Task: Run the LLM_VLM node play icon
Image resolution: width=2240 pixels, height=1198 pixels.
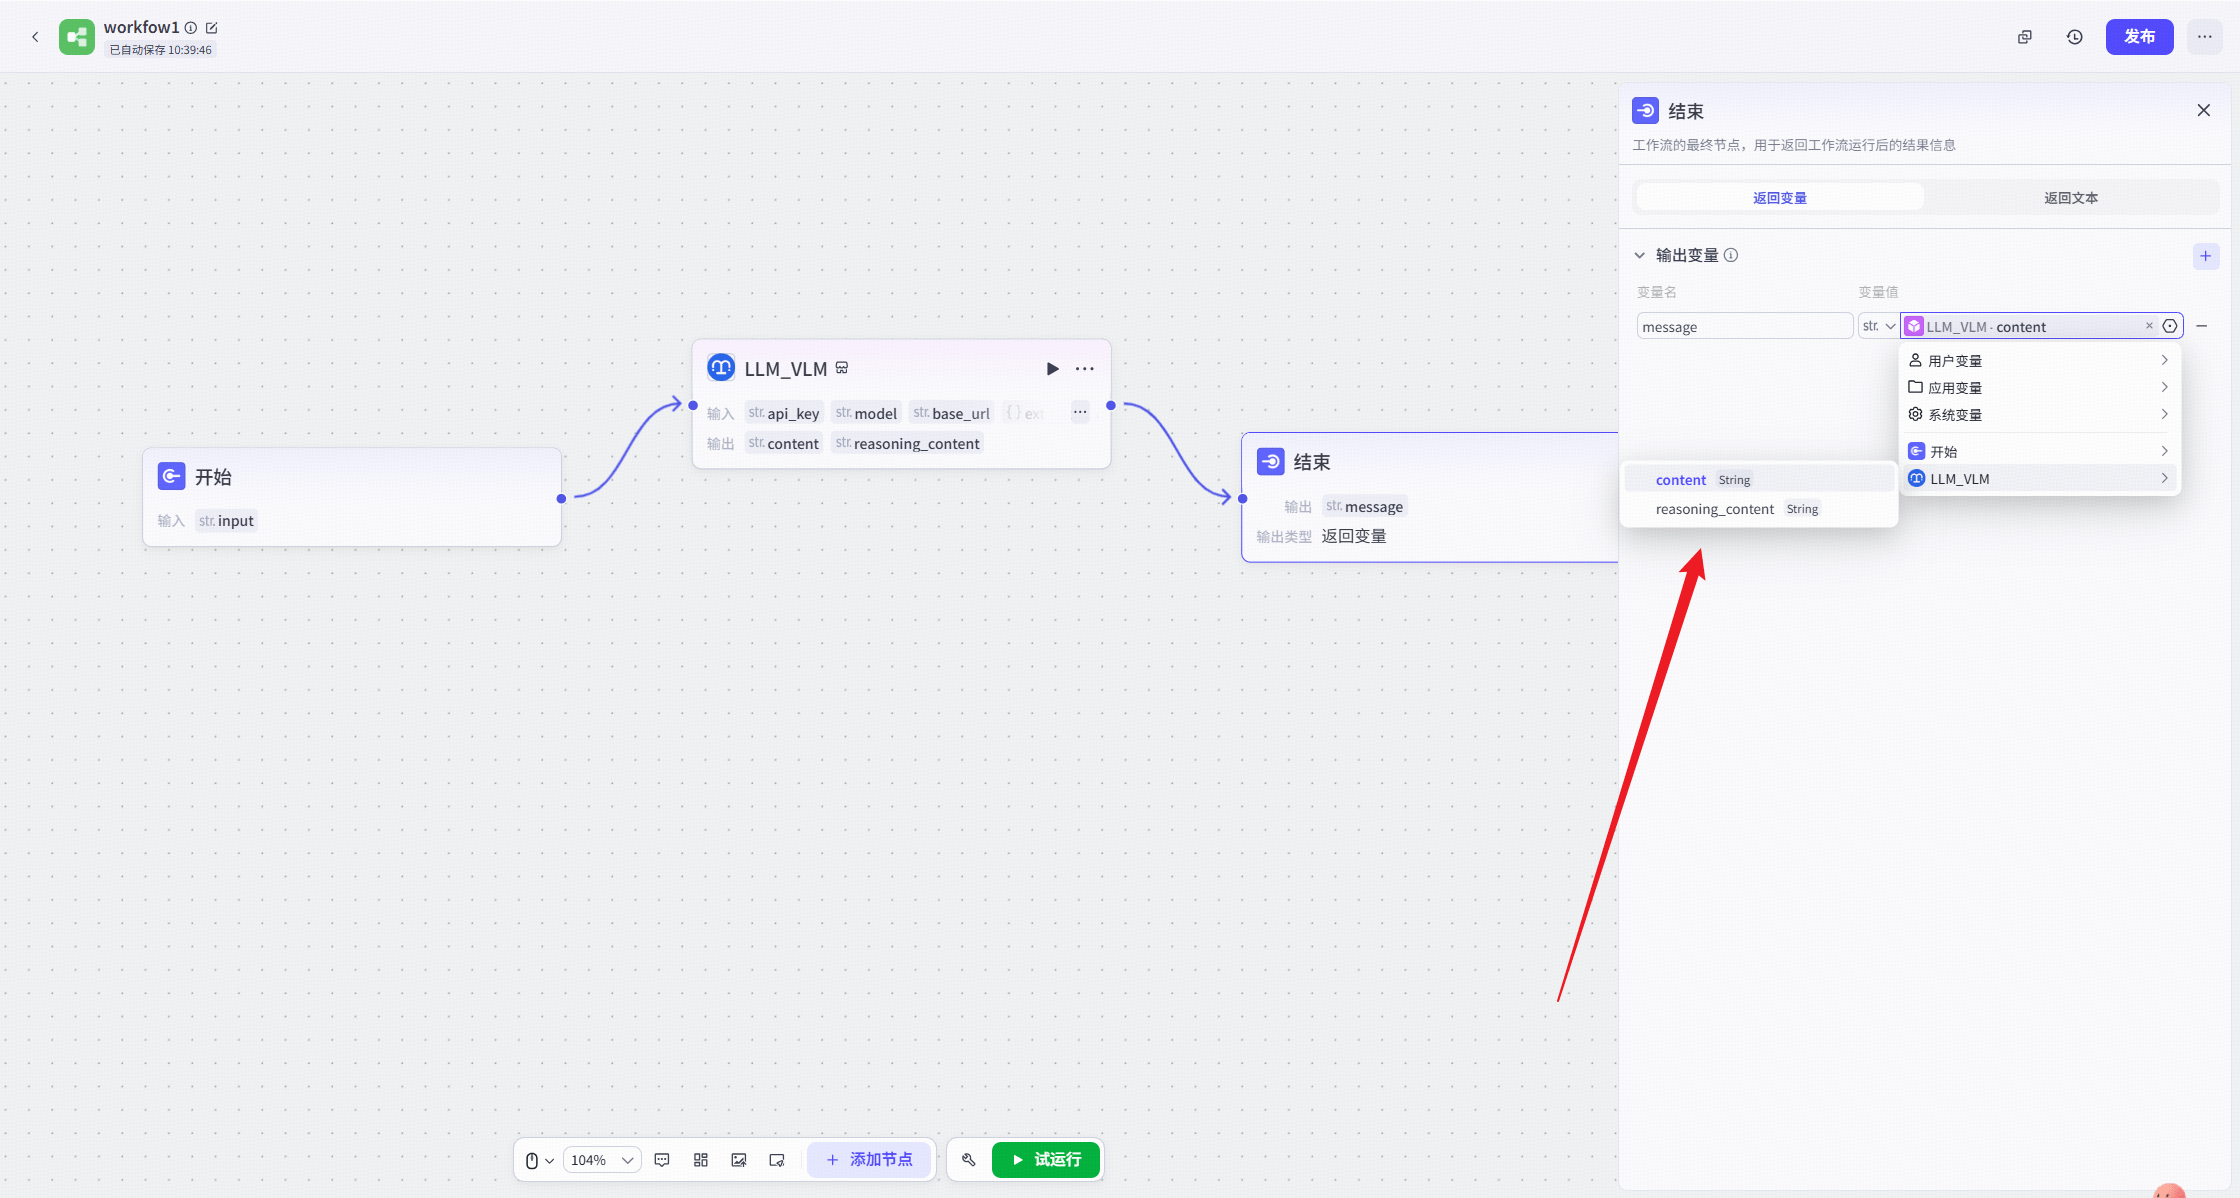Action: [1052, 369]
